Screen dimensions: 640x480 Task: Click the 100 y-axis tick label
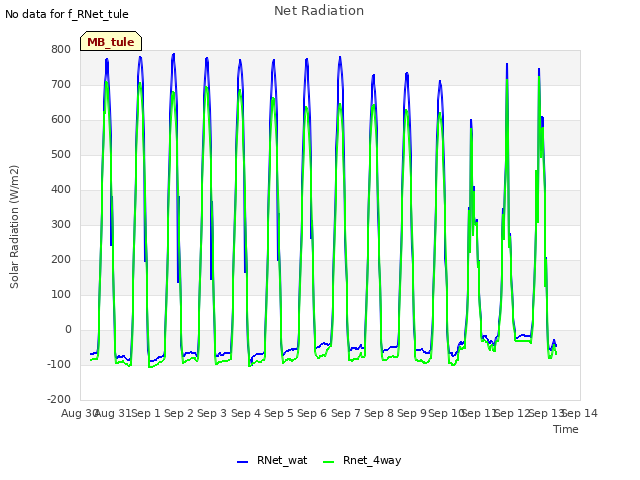pos(61,295)
